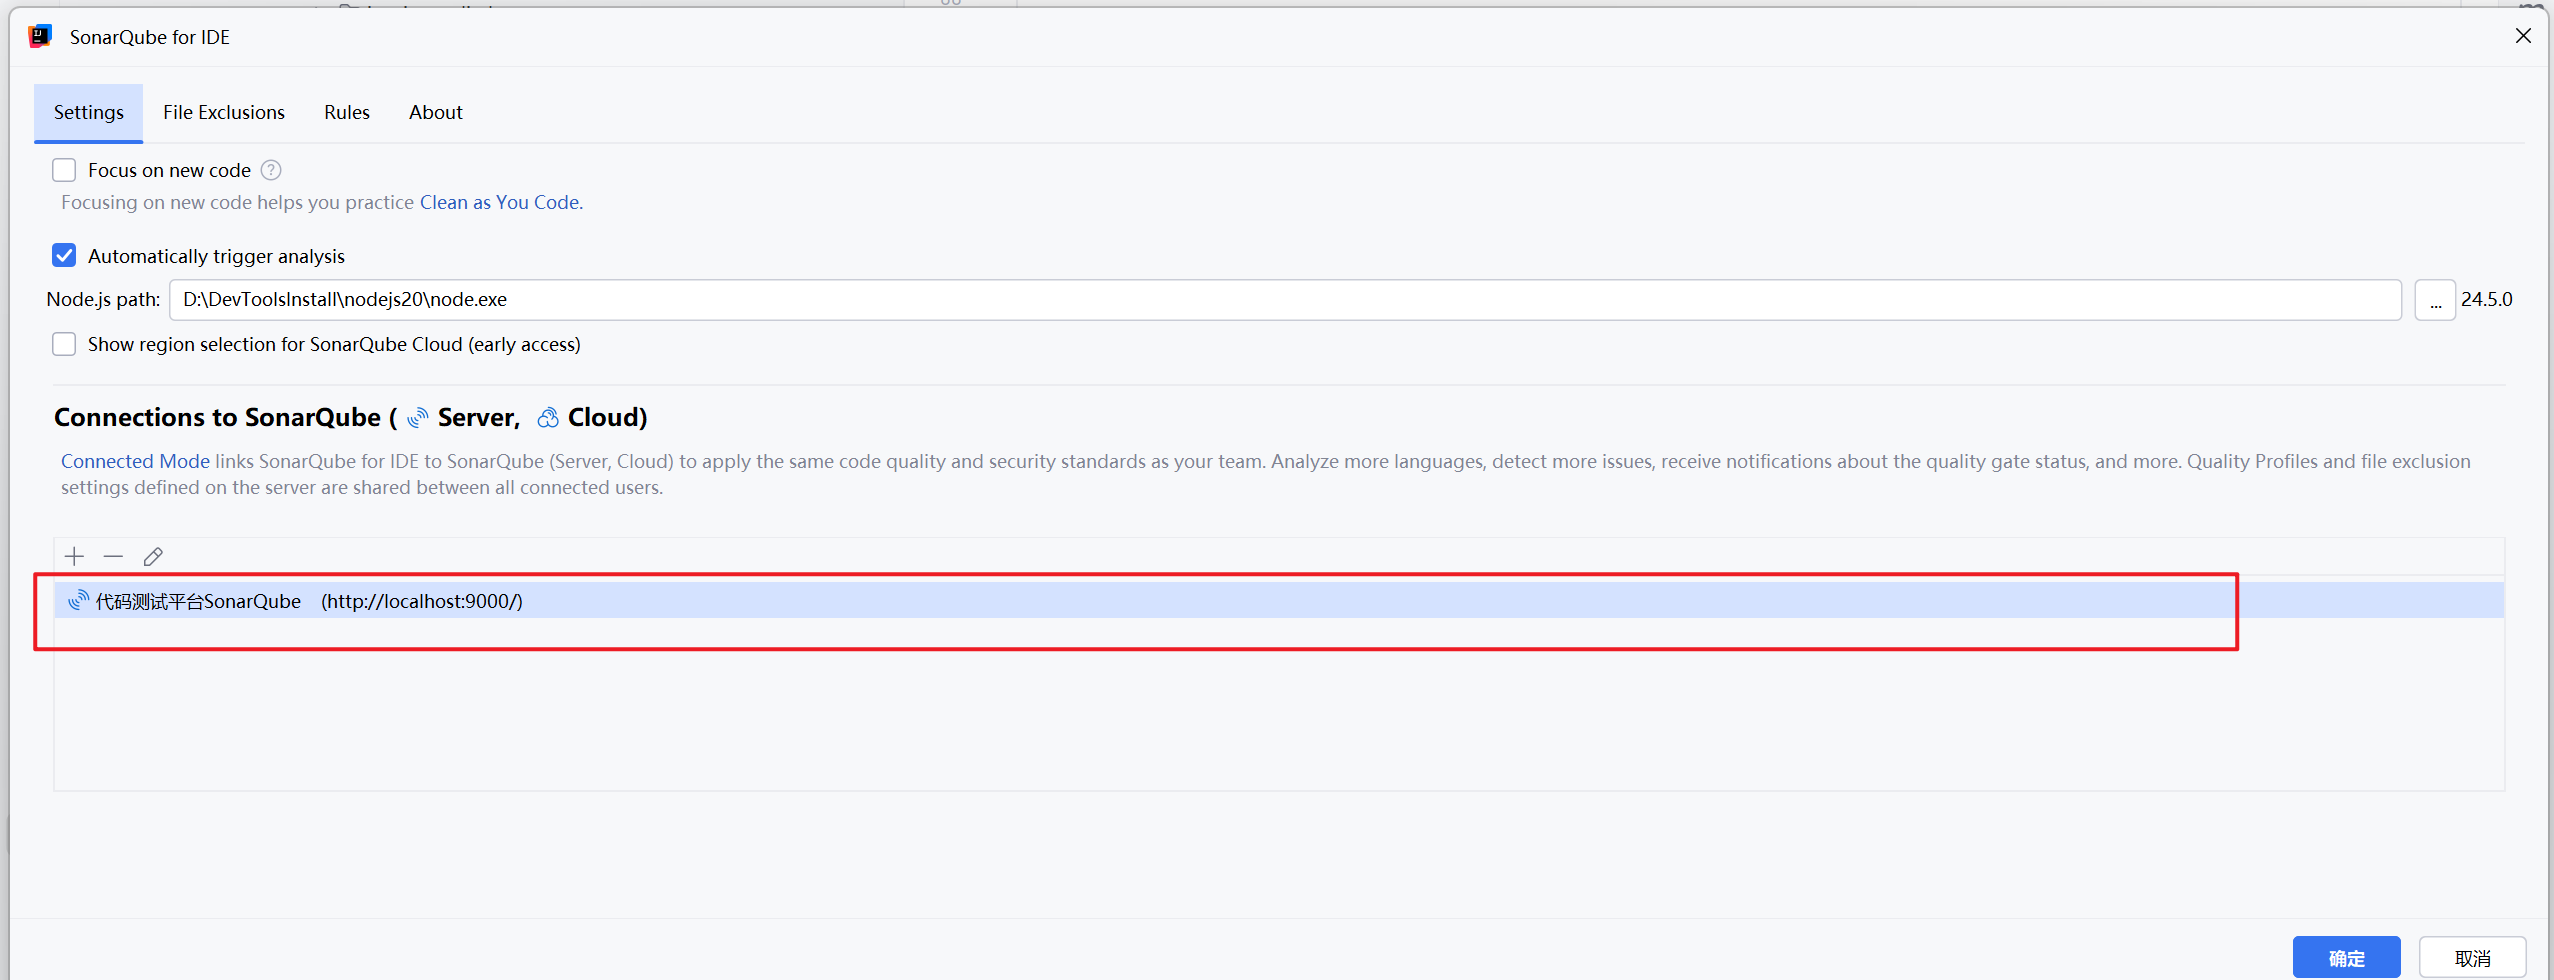The width and height of the screenshot is (2554, 980).
Task: Enable Show region selection for SonarQube Cloud
Action: 64,344
